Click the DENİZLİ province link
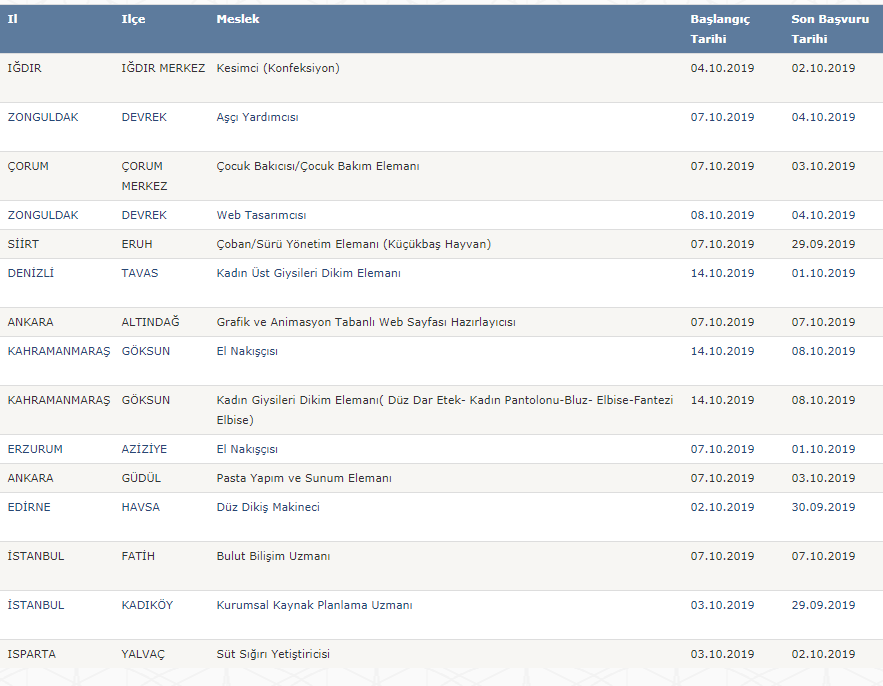Image resolution: width=883 pixels, height=686 pixels. (x=30, y=273)
